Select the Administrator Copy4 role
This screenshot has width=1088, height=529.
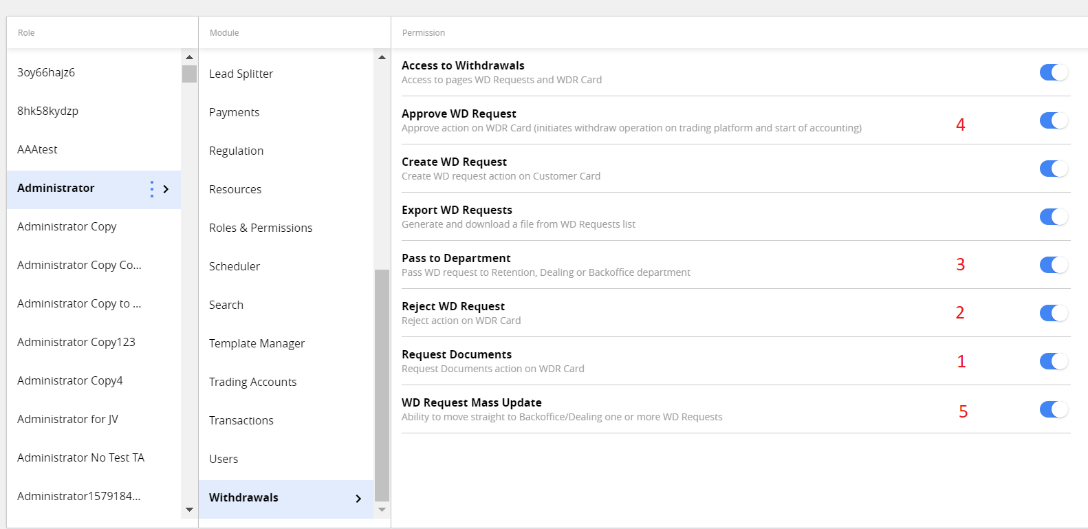click(x=94, y=380)
